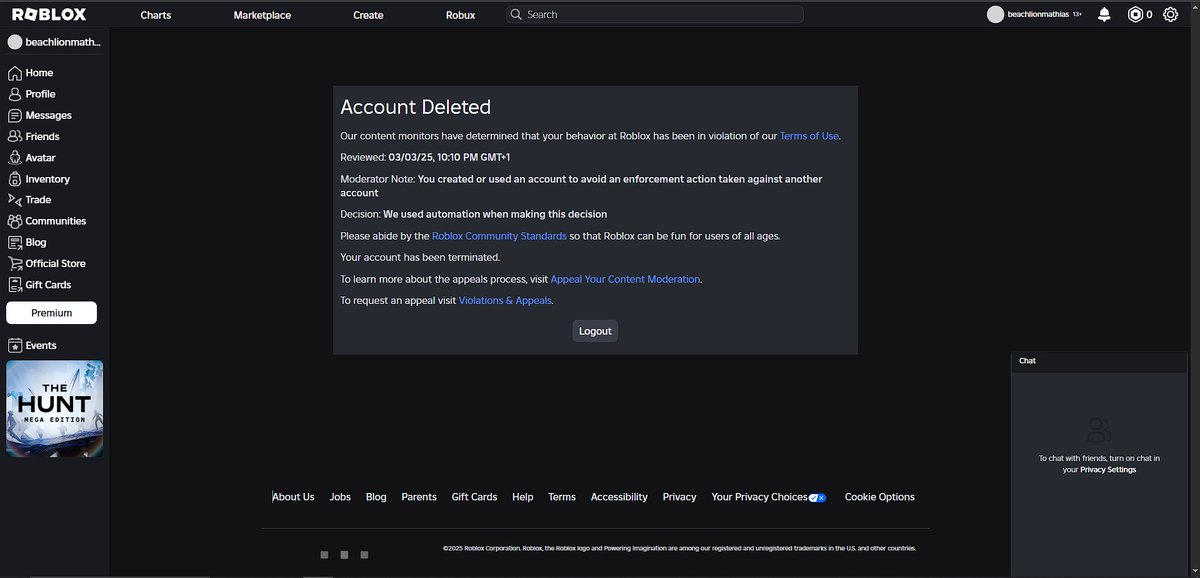
Task: Click the icon beside Messages
Action: (15, 115)
